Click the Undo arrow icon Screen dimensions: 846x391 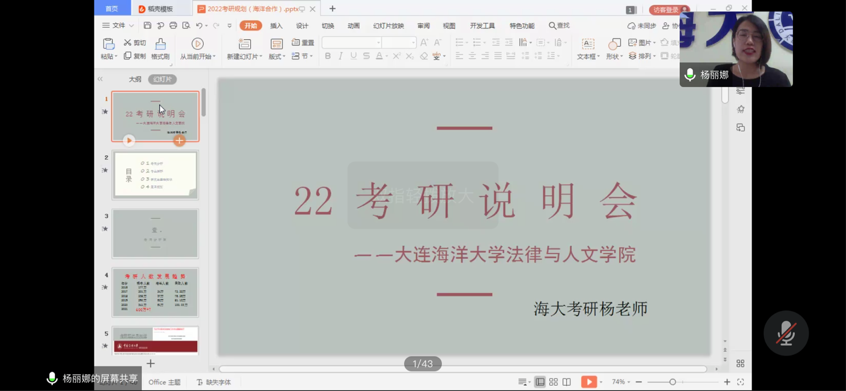tap(199, 25)
